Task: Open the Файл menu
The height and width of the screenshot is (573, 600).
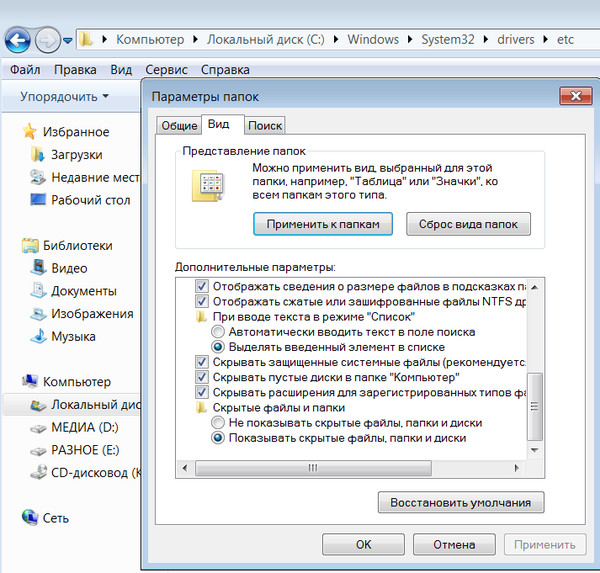Action: [x=25, y=70]
